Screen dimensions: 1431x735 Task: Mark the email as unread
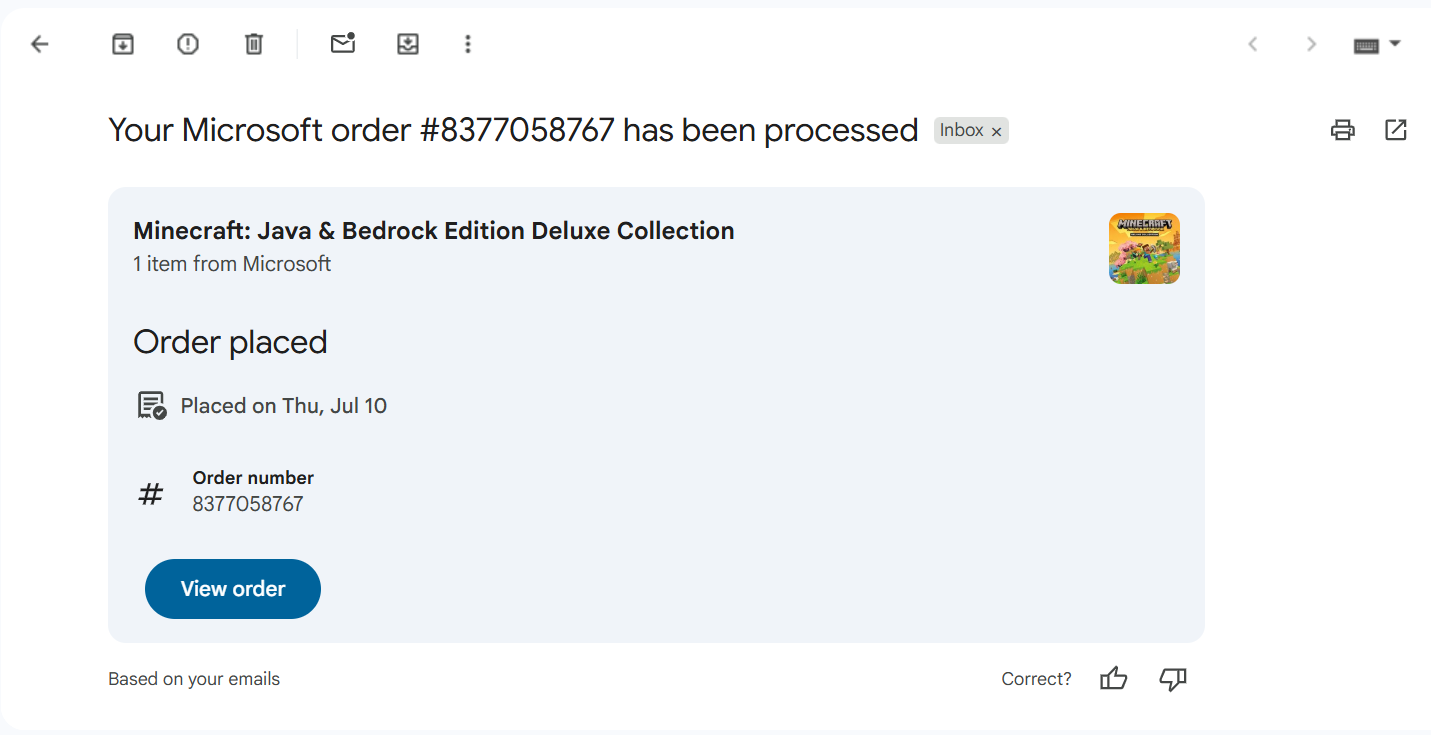pyautogui.click(x=343, y=44)
